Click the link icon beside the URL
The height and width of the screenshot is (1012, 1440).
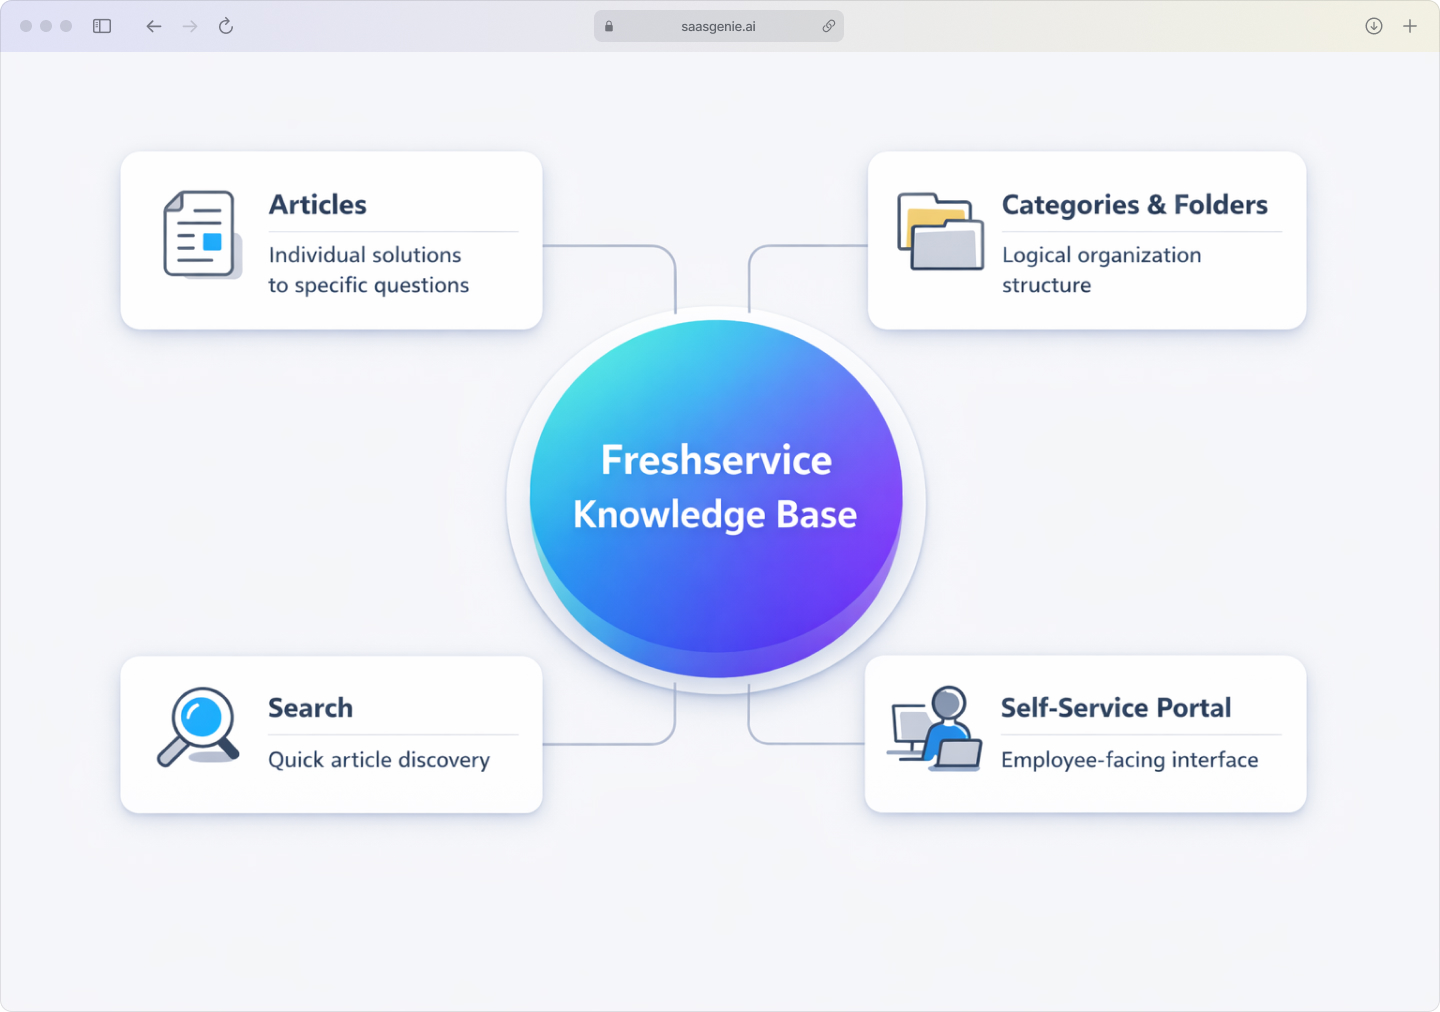[x=829, y=26]
